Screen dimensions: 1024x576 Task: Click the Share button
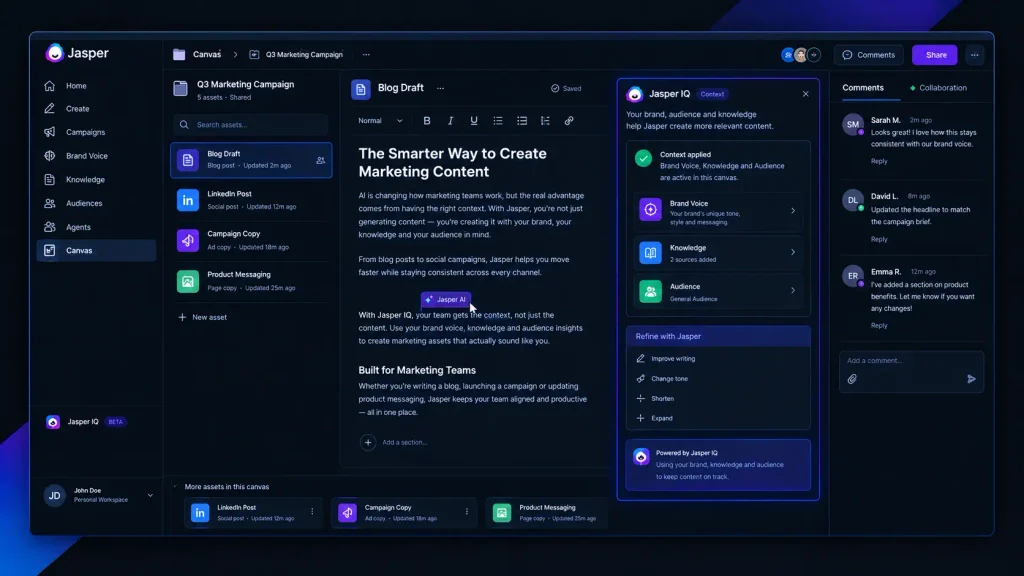pos(935,55)
